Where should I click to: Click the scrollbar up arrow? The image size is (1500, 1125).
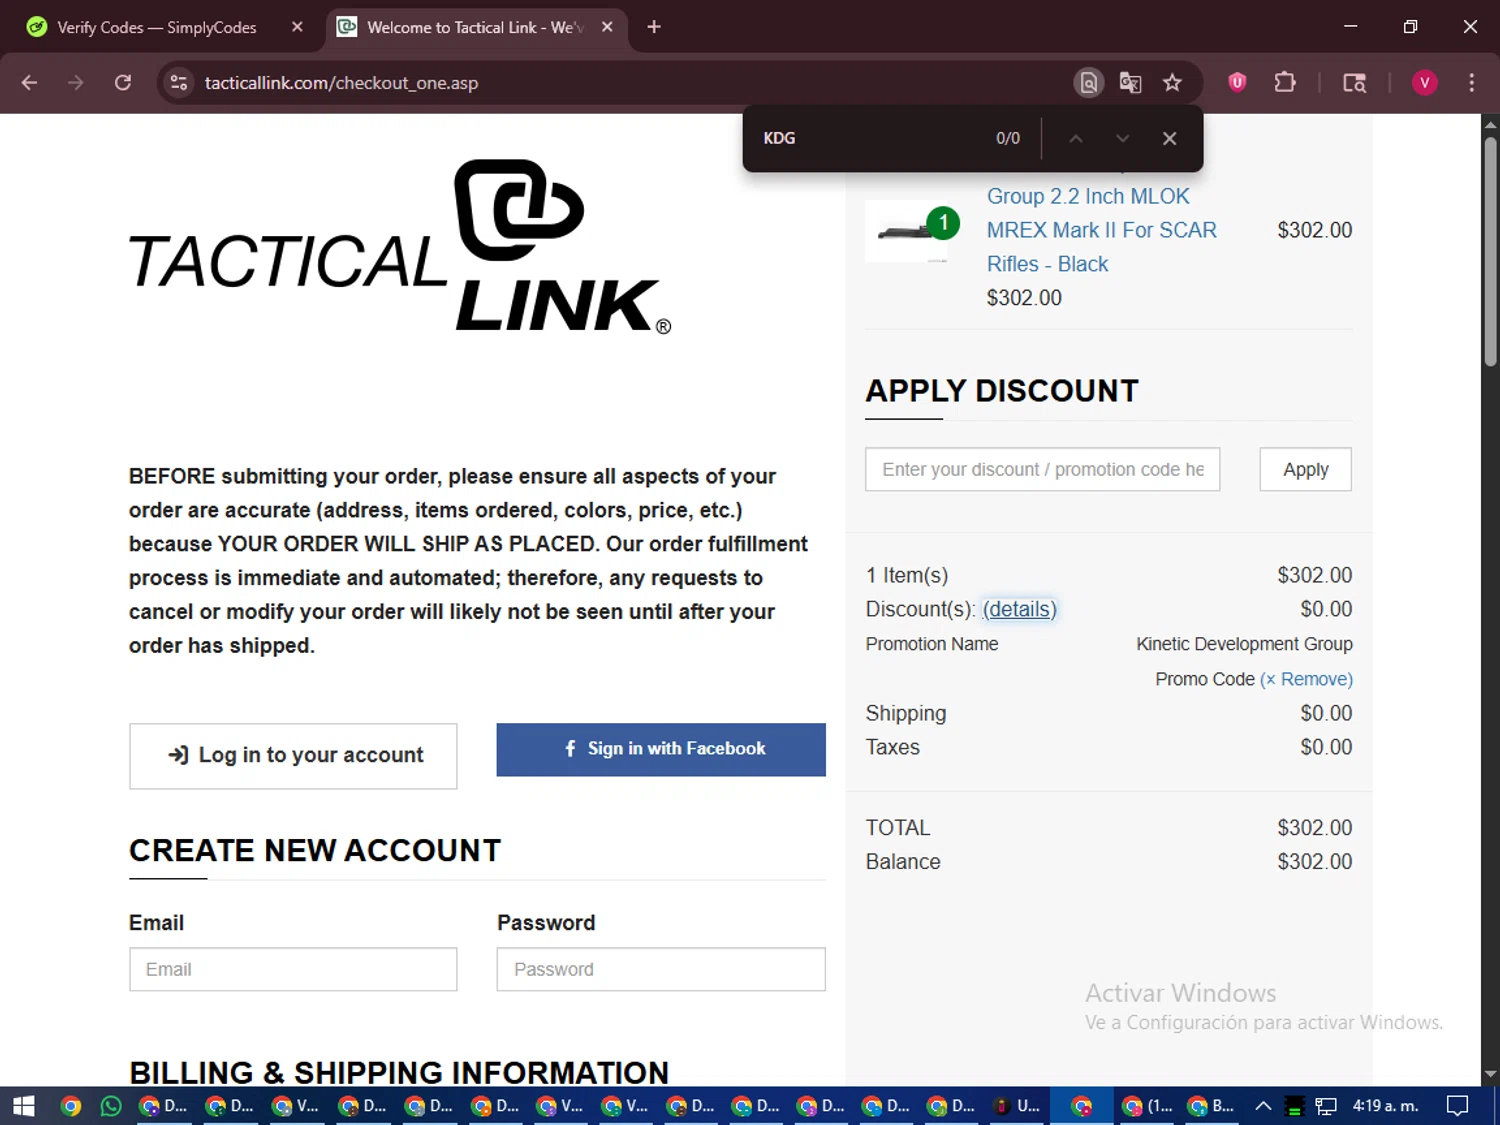(x=1490, y=124)
